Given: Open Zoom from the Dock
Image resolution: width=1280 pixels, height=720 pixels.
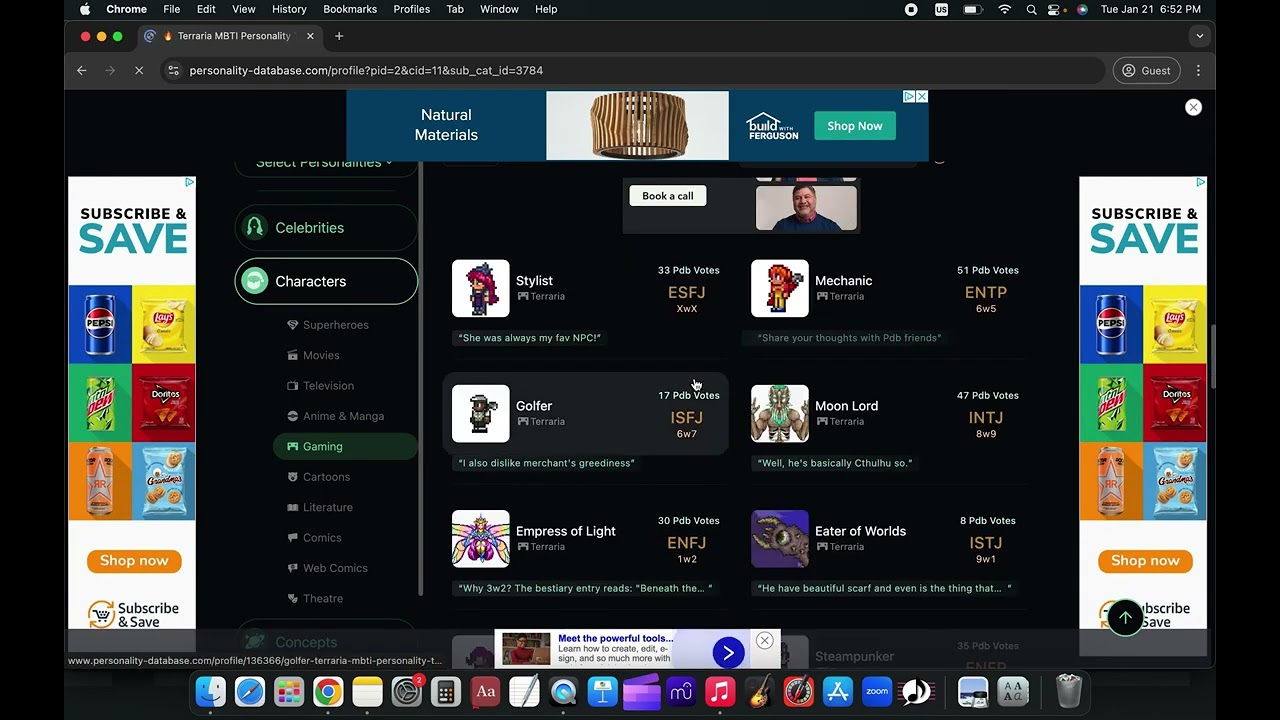Looking at the screenshot, I should click(x=877, y=692).
